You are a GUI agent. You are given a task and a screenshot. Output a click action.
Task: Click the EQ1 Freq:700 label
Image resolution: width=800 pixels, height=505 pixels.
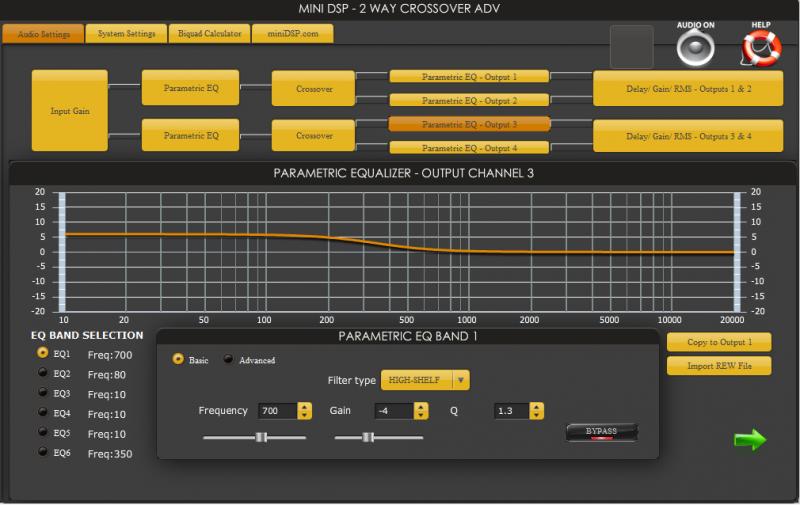(110, 355)
